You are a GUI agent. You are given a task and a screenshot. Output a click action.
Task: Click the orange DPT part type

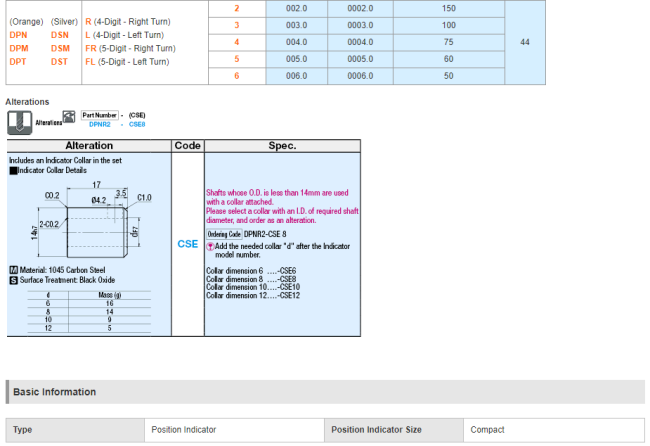point(18,61)
